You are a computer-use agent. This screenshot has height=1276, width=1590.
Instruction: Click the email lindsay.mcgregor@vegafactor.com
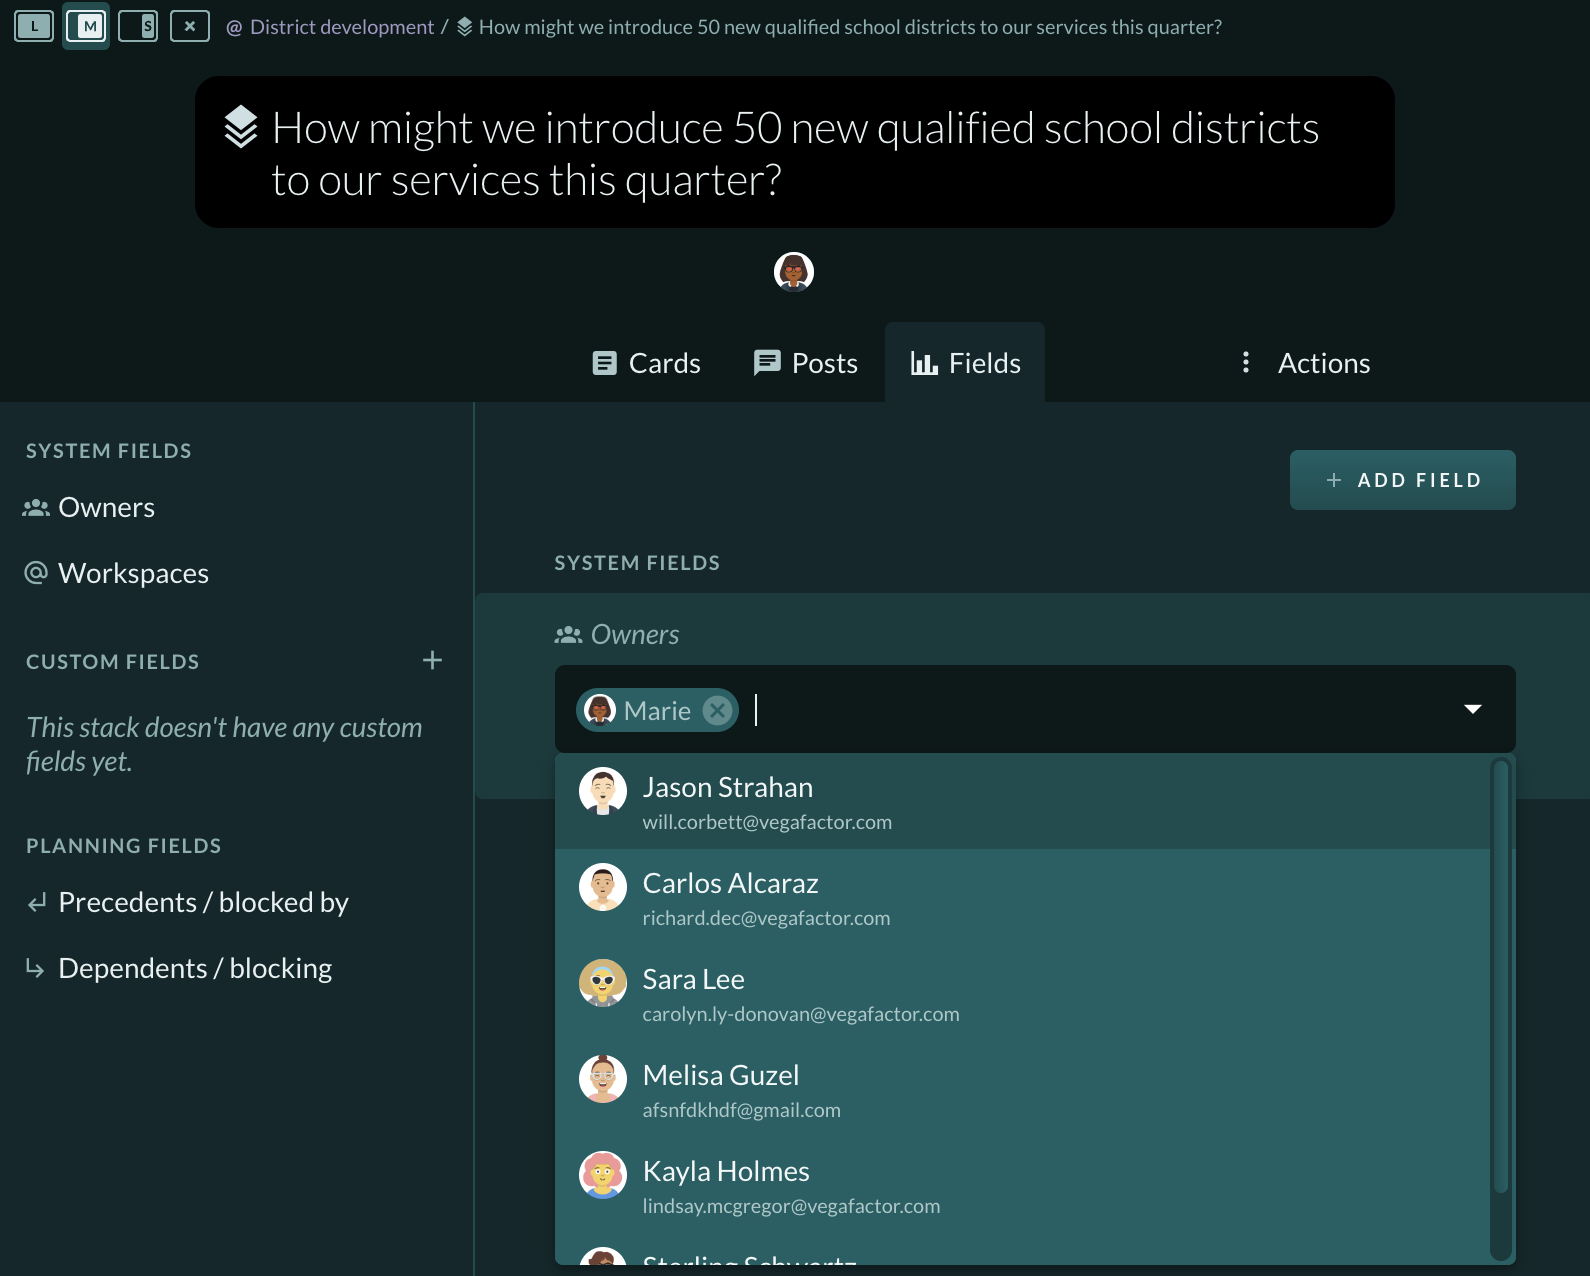tap(791, 1206)
